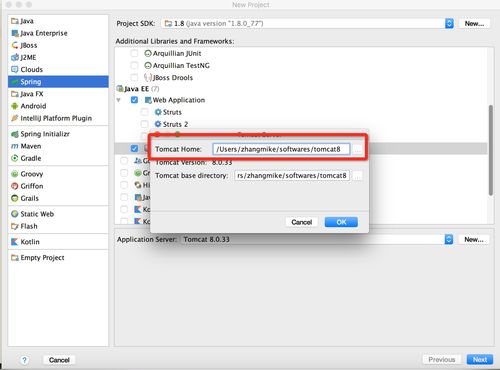Browse for the Tomcat Home folder
The width and height of the screenshot is (500, 370).
point(357,149)
